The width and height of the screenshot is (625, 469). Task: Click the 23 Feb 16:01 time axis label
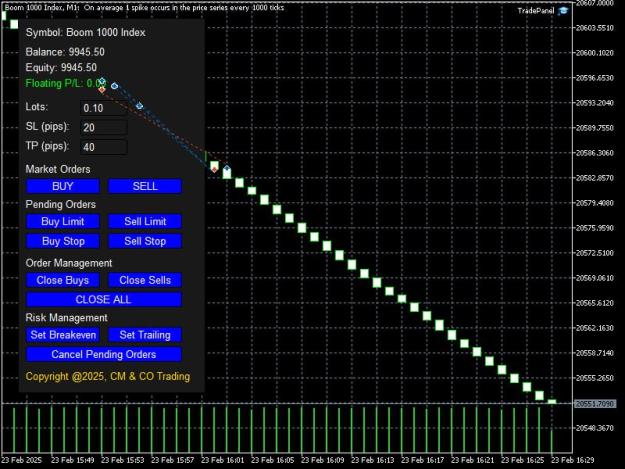tap(222, 460)
